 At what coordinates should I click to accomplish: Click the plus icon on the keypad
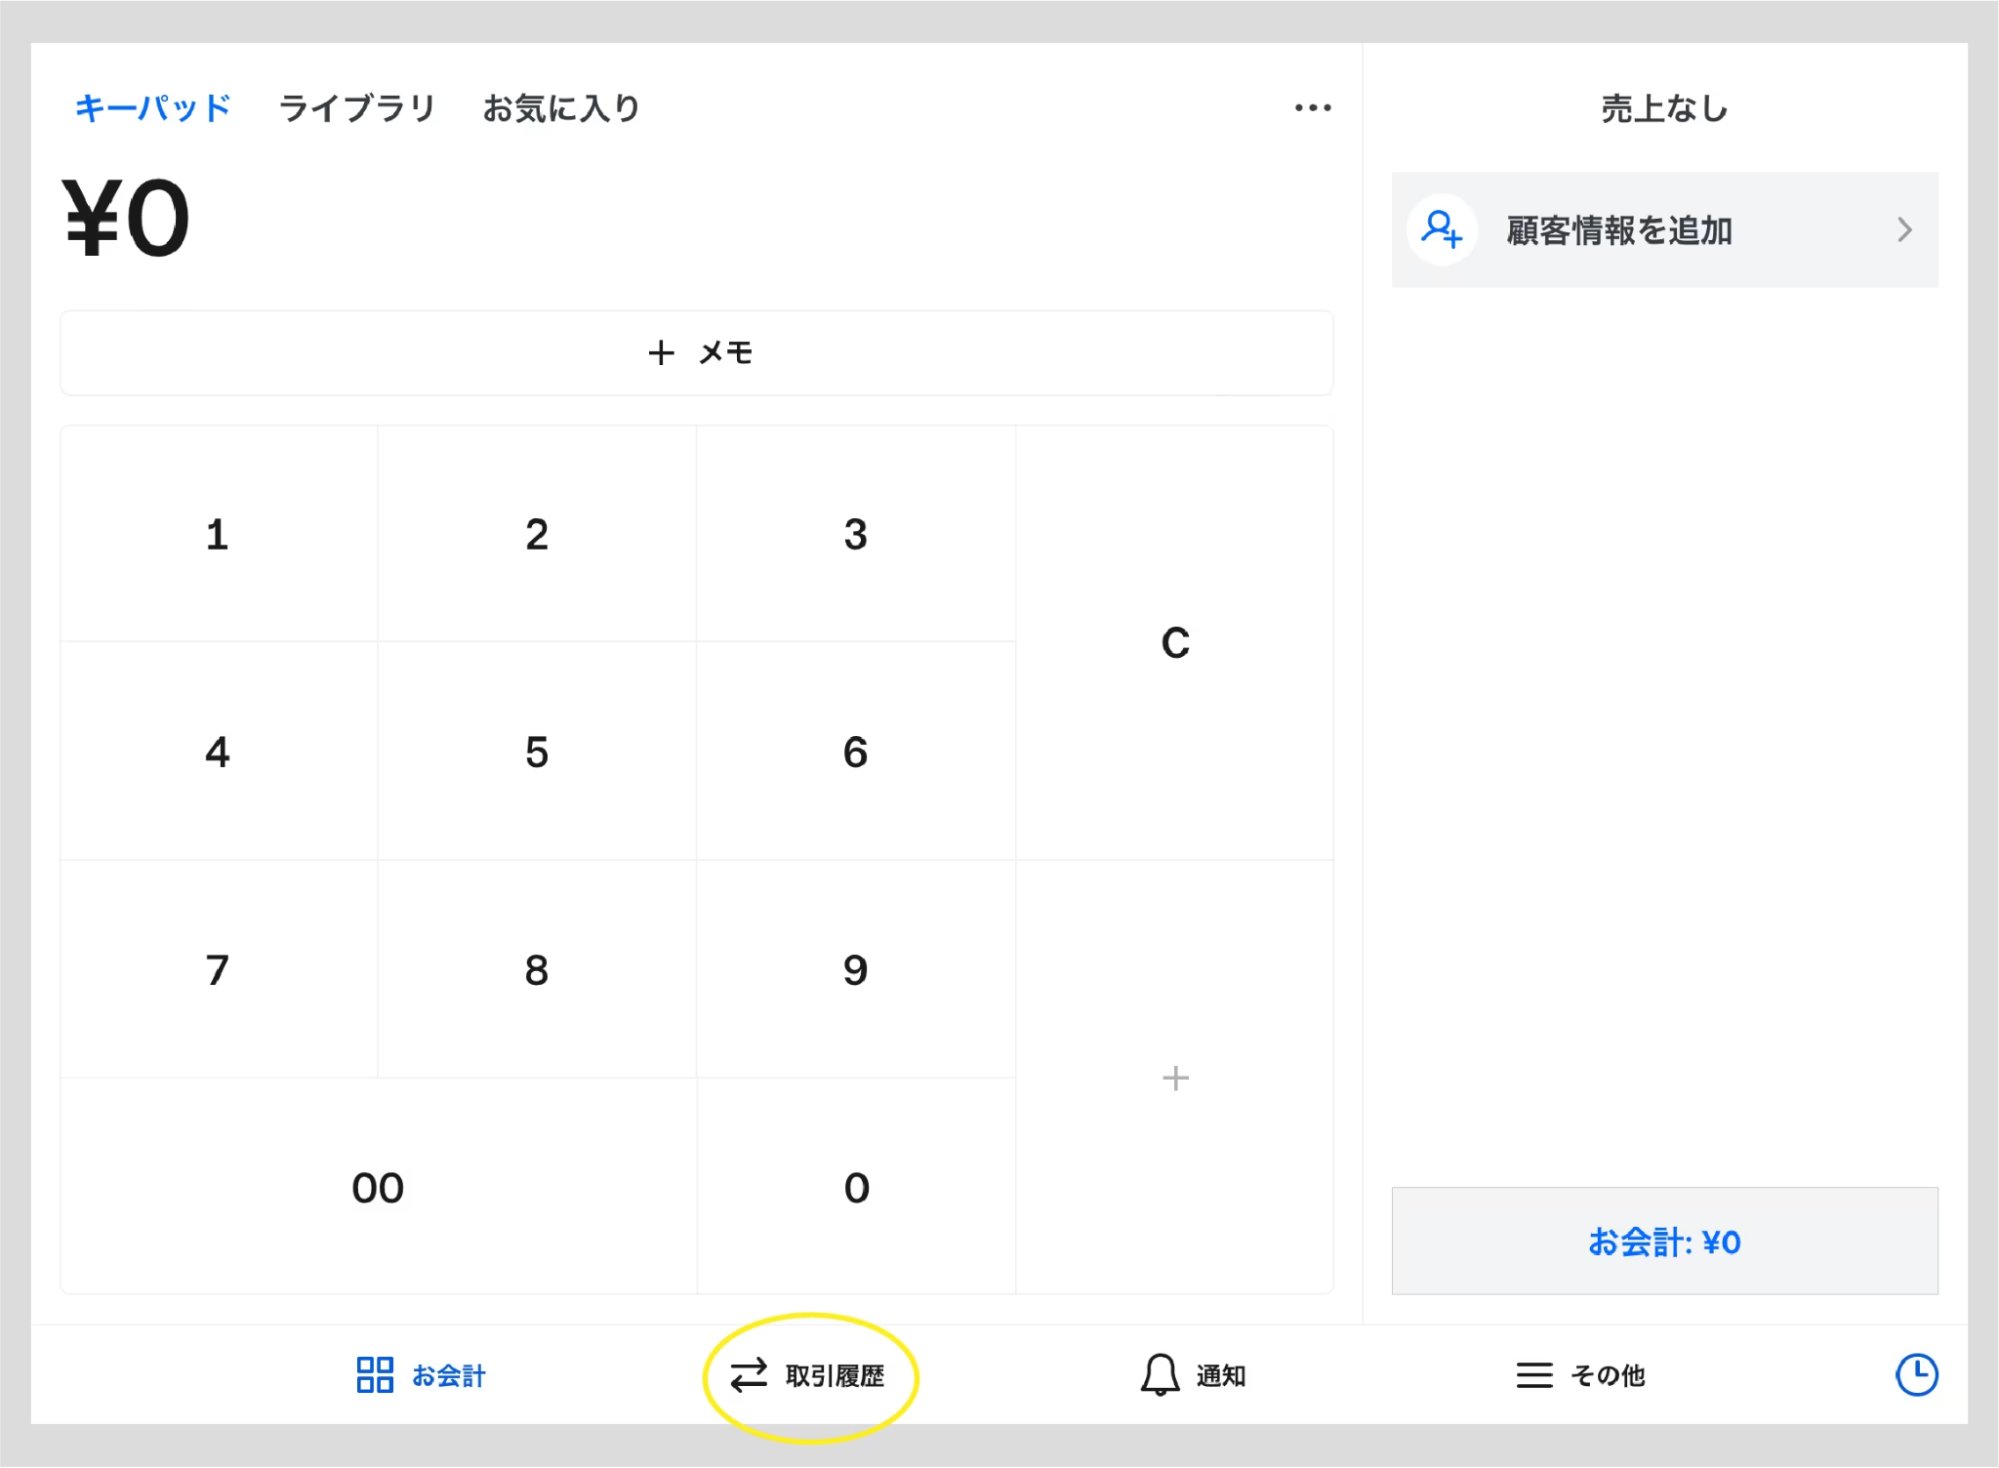click(1174, 1078)
